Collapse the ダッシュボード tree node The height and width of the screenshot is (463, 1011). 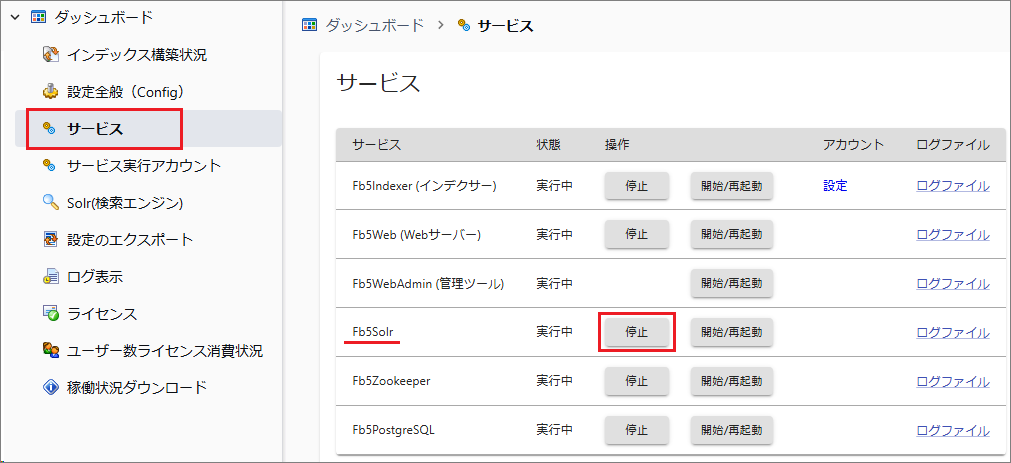point(15,17)
